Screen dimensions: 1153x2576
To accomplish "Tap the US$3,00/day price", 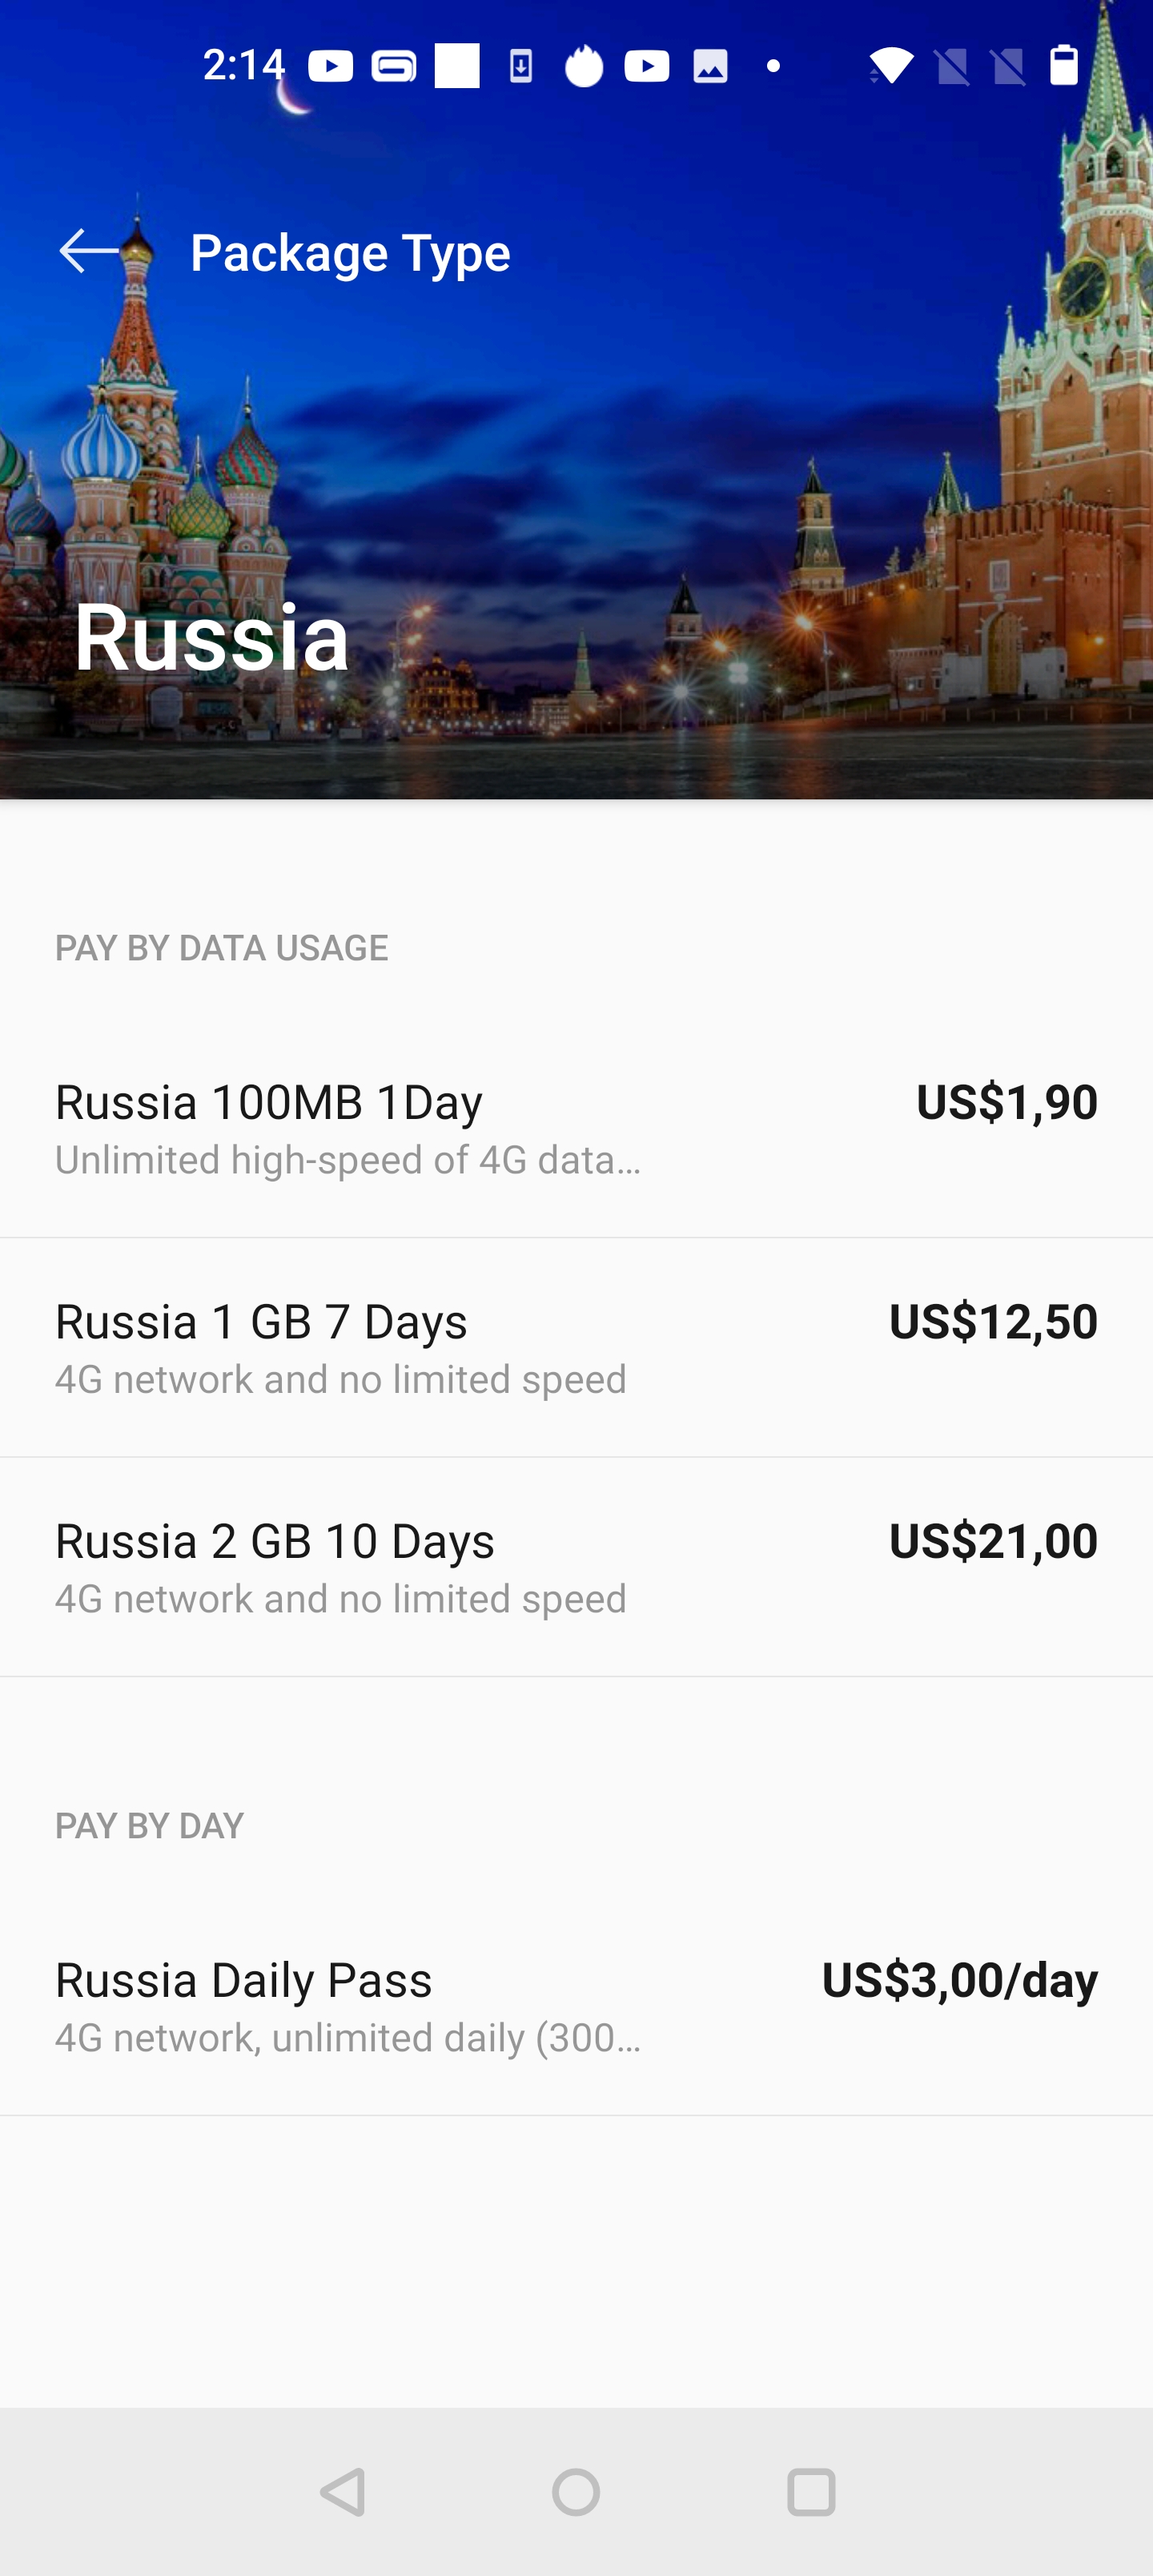I will 959,1980.
